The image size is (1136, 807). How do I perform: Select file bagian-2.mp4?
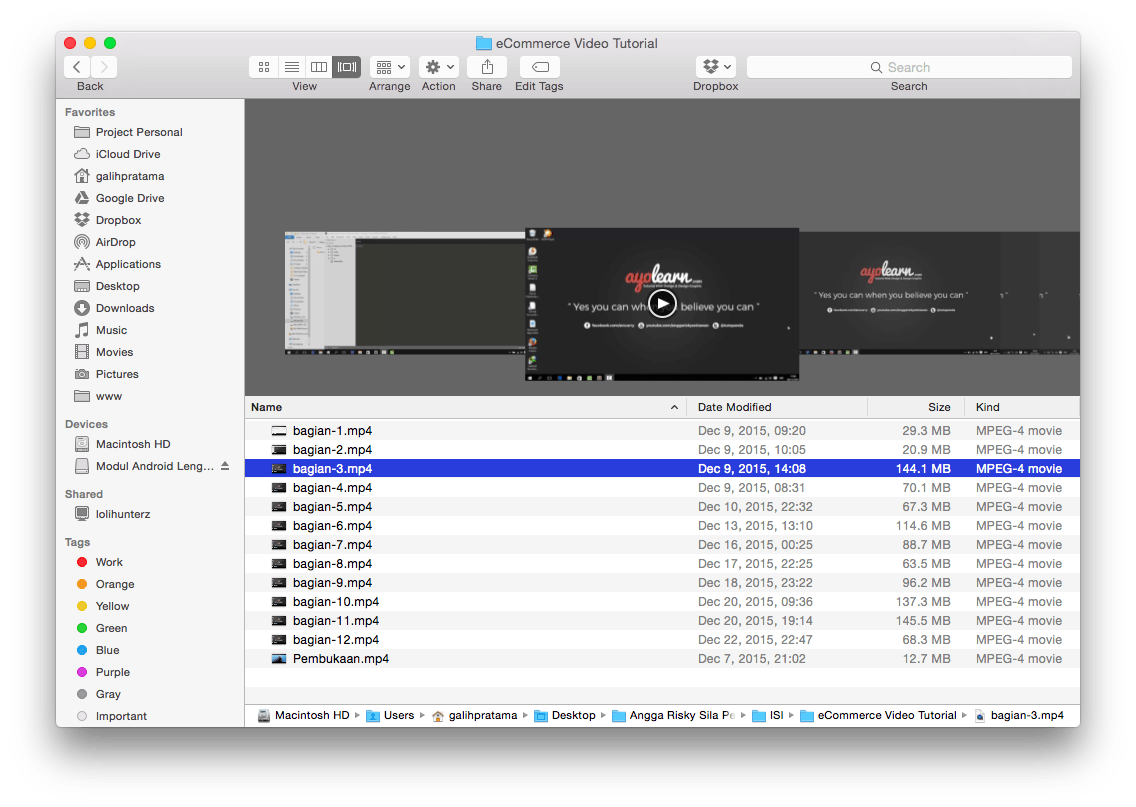662,450
